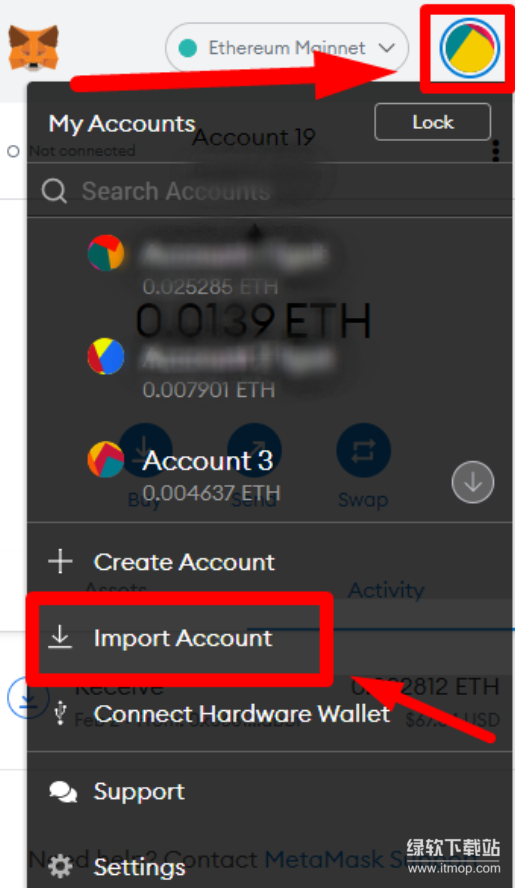Click the plus icon beside Create Account

point(60,562)
